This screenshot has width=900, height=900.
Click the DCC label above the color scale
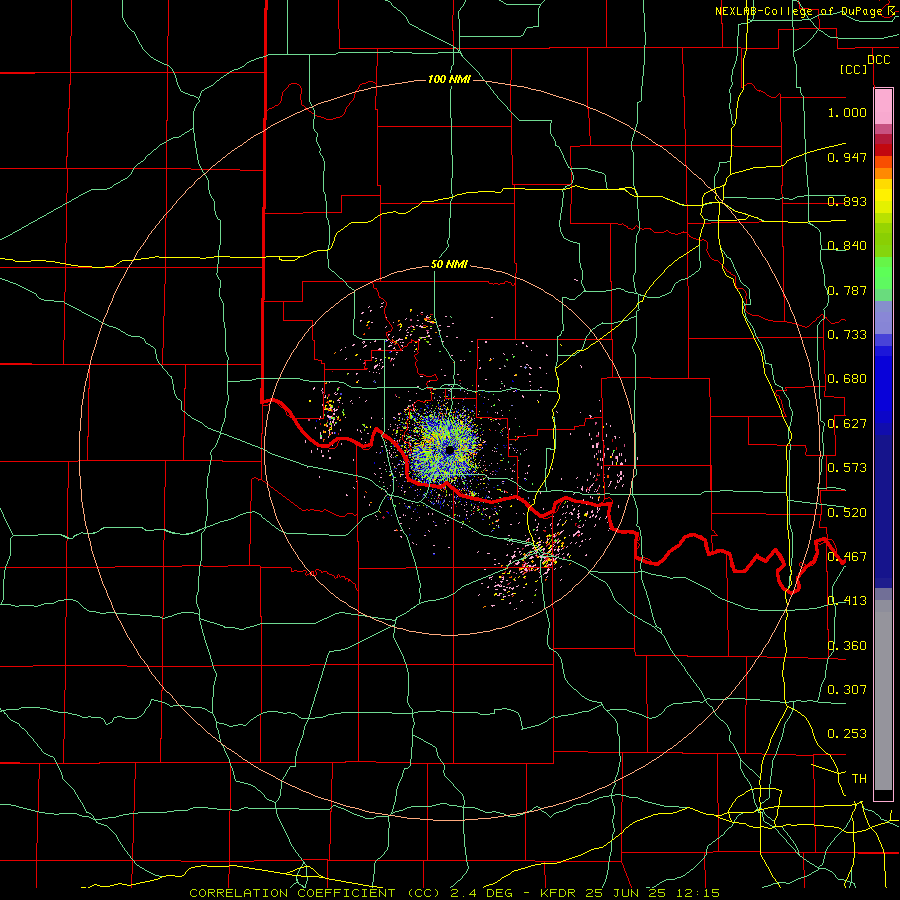pyautogui.click(x=878, y=60)
